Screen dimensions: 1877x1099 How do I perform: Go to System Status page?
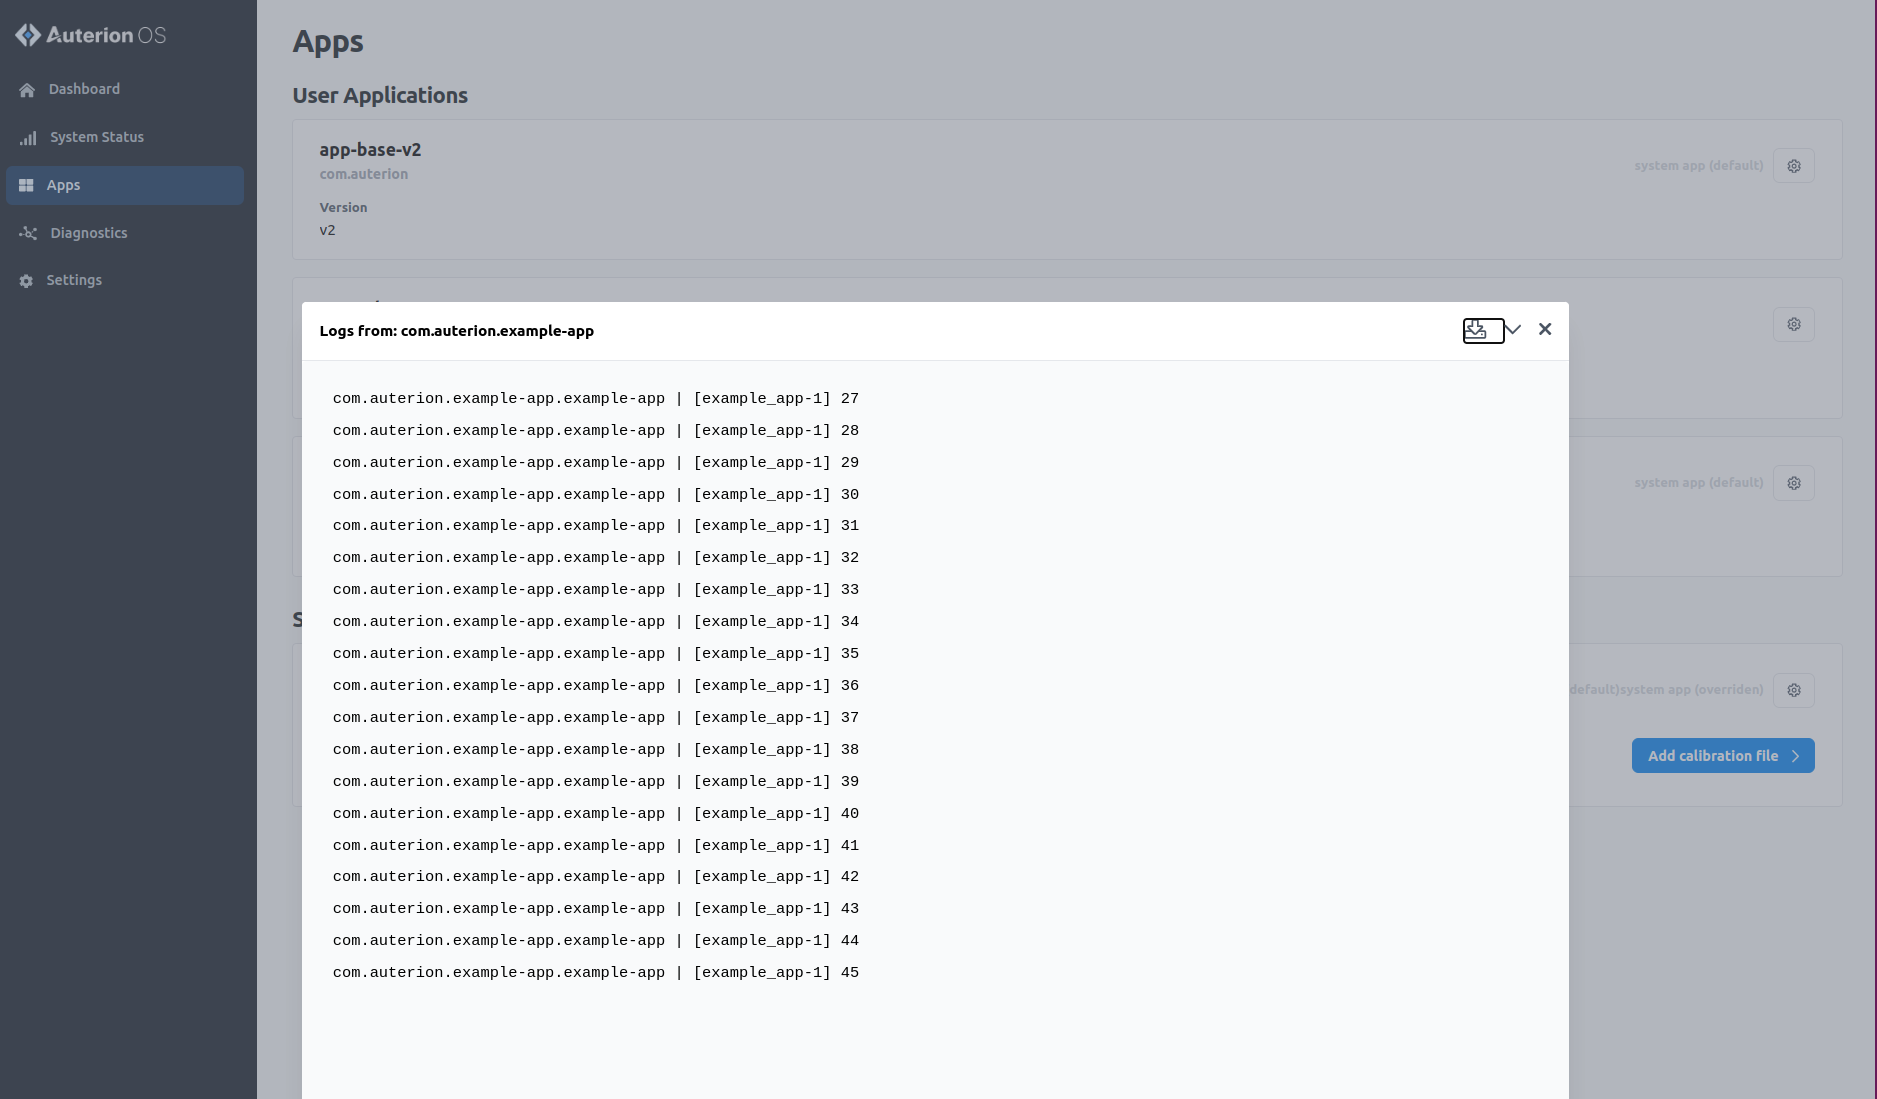97,137
